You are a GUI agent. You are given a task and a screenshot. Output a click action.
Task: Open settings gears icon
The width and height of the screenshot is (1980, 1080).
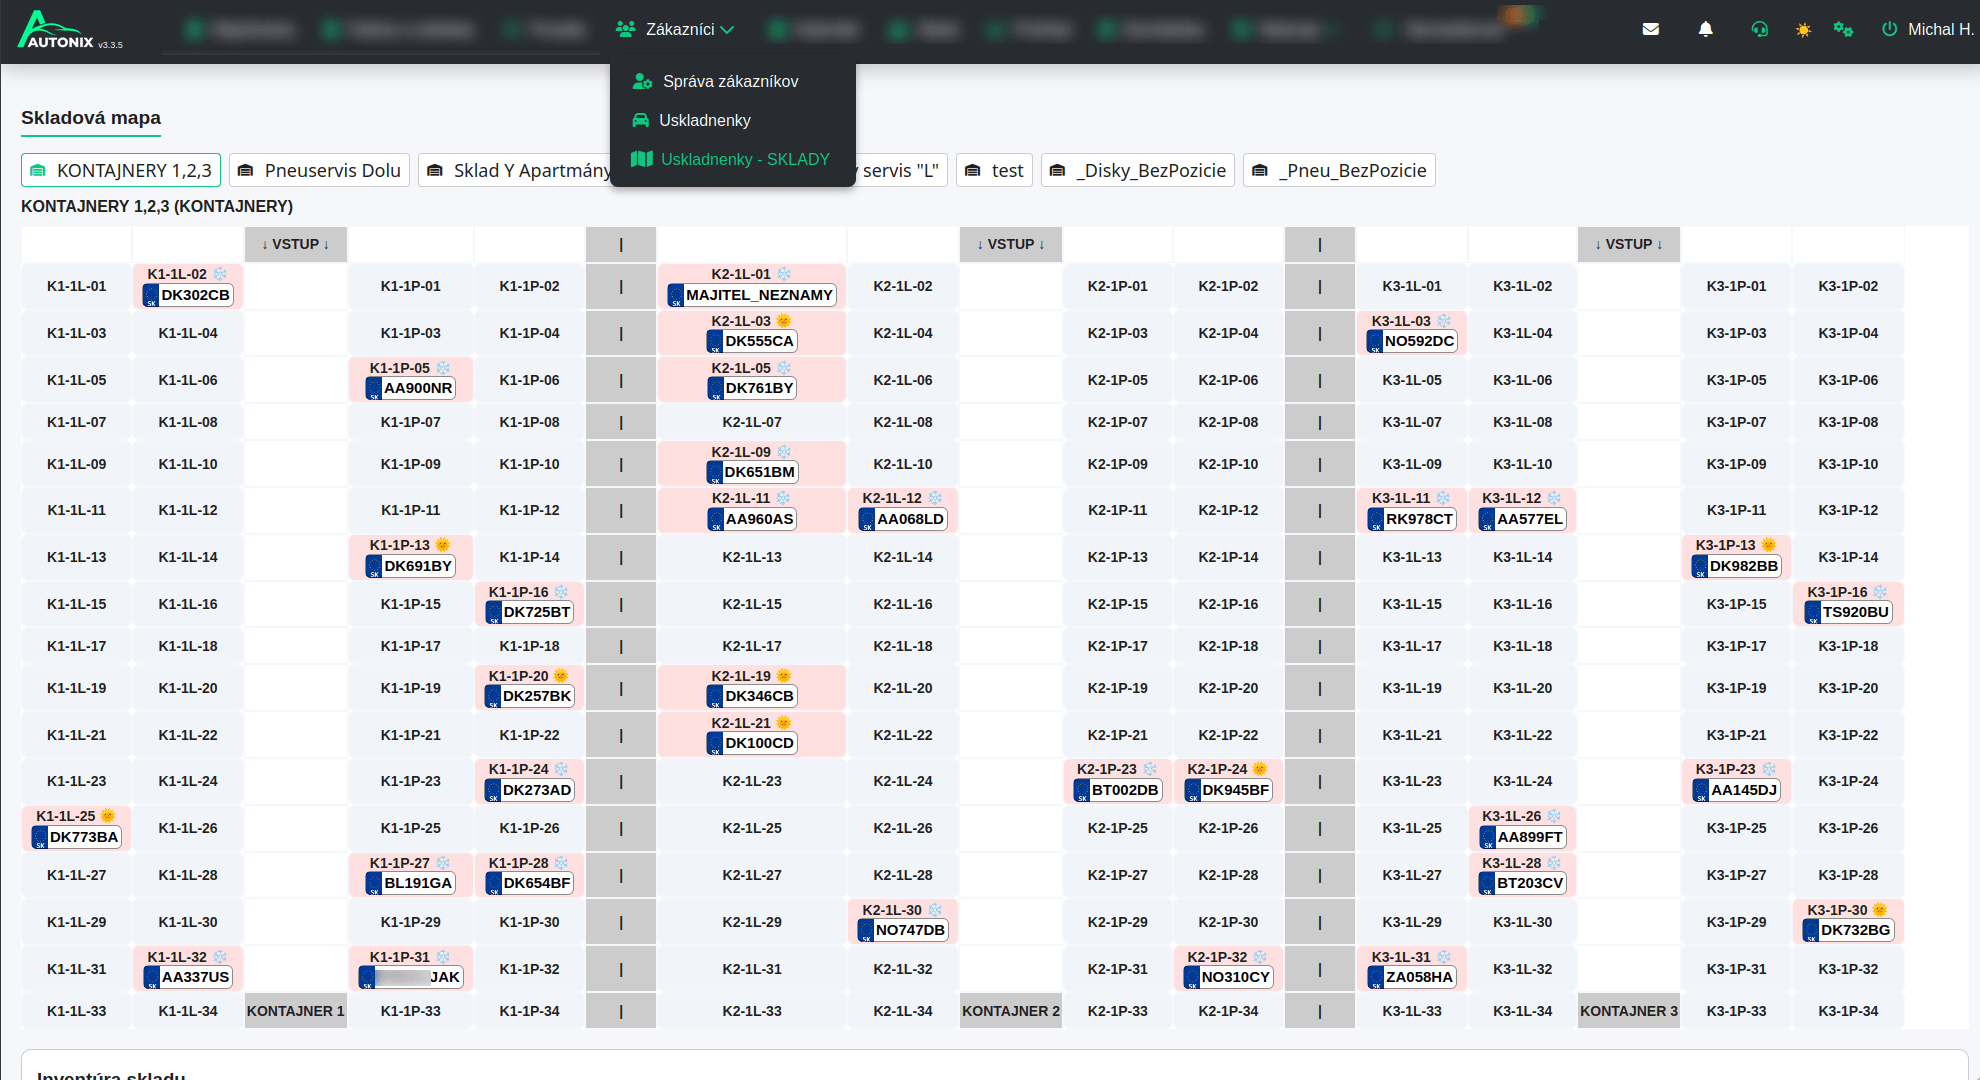[1843, 29]
